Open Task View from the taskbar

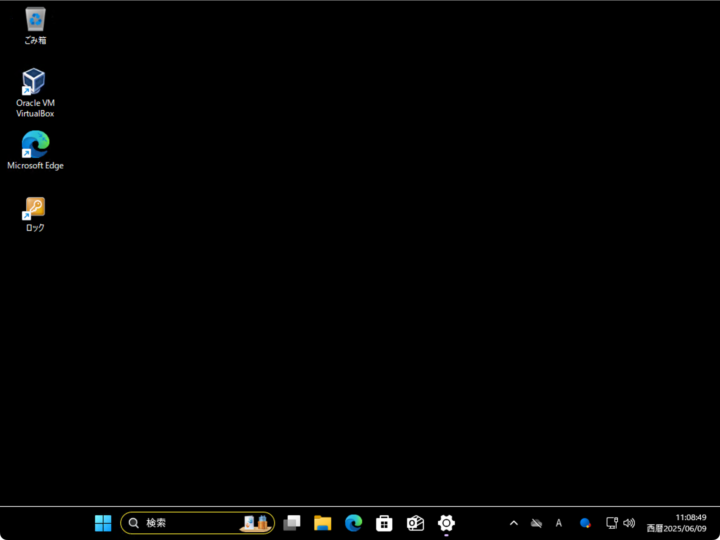[x=292, y=523]
